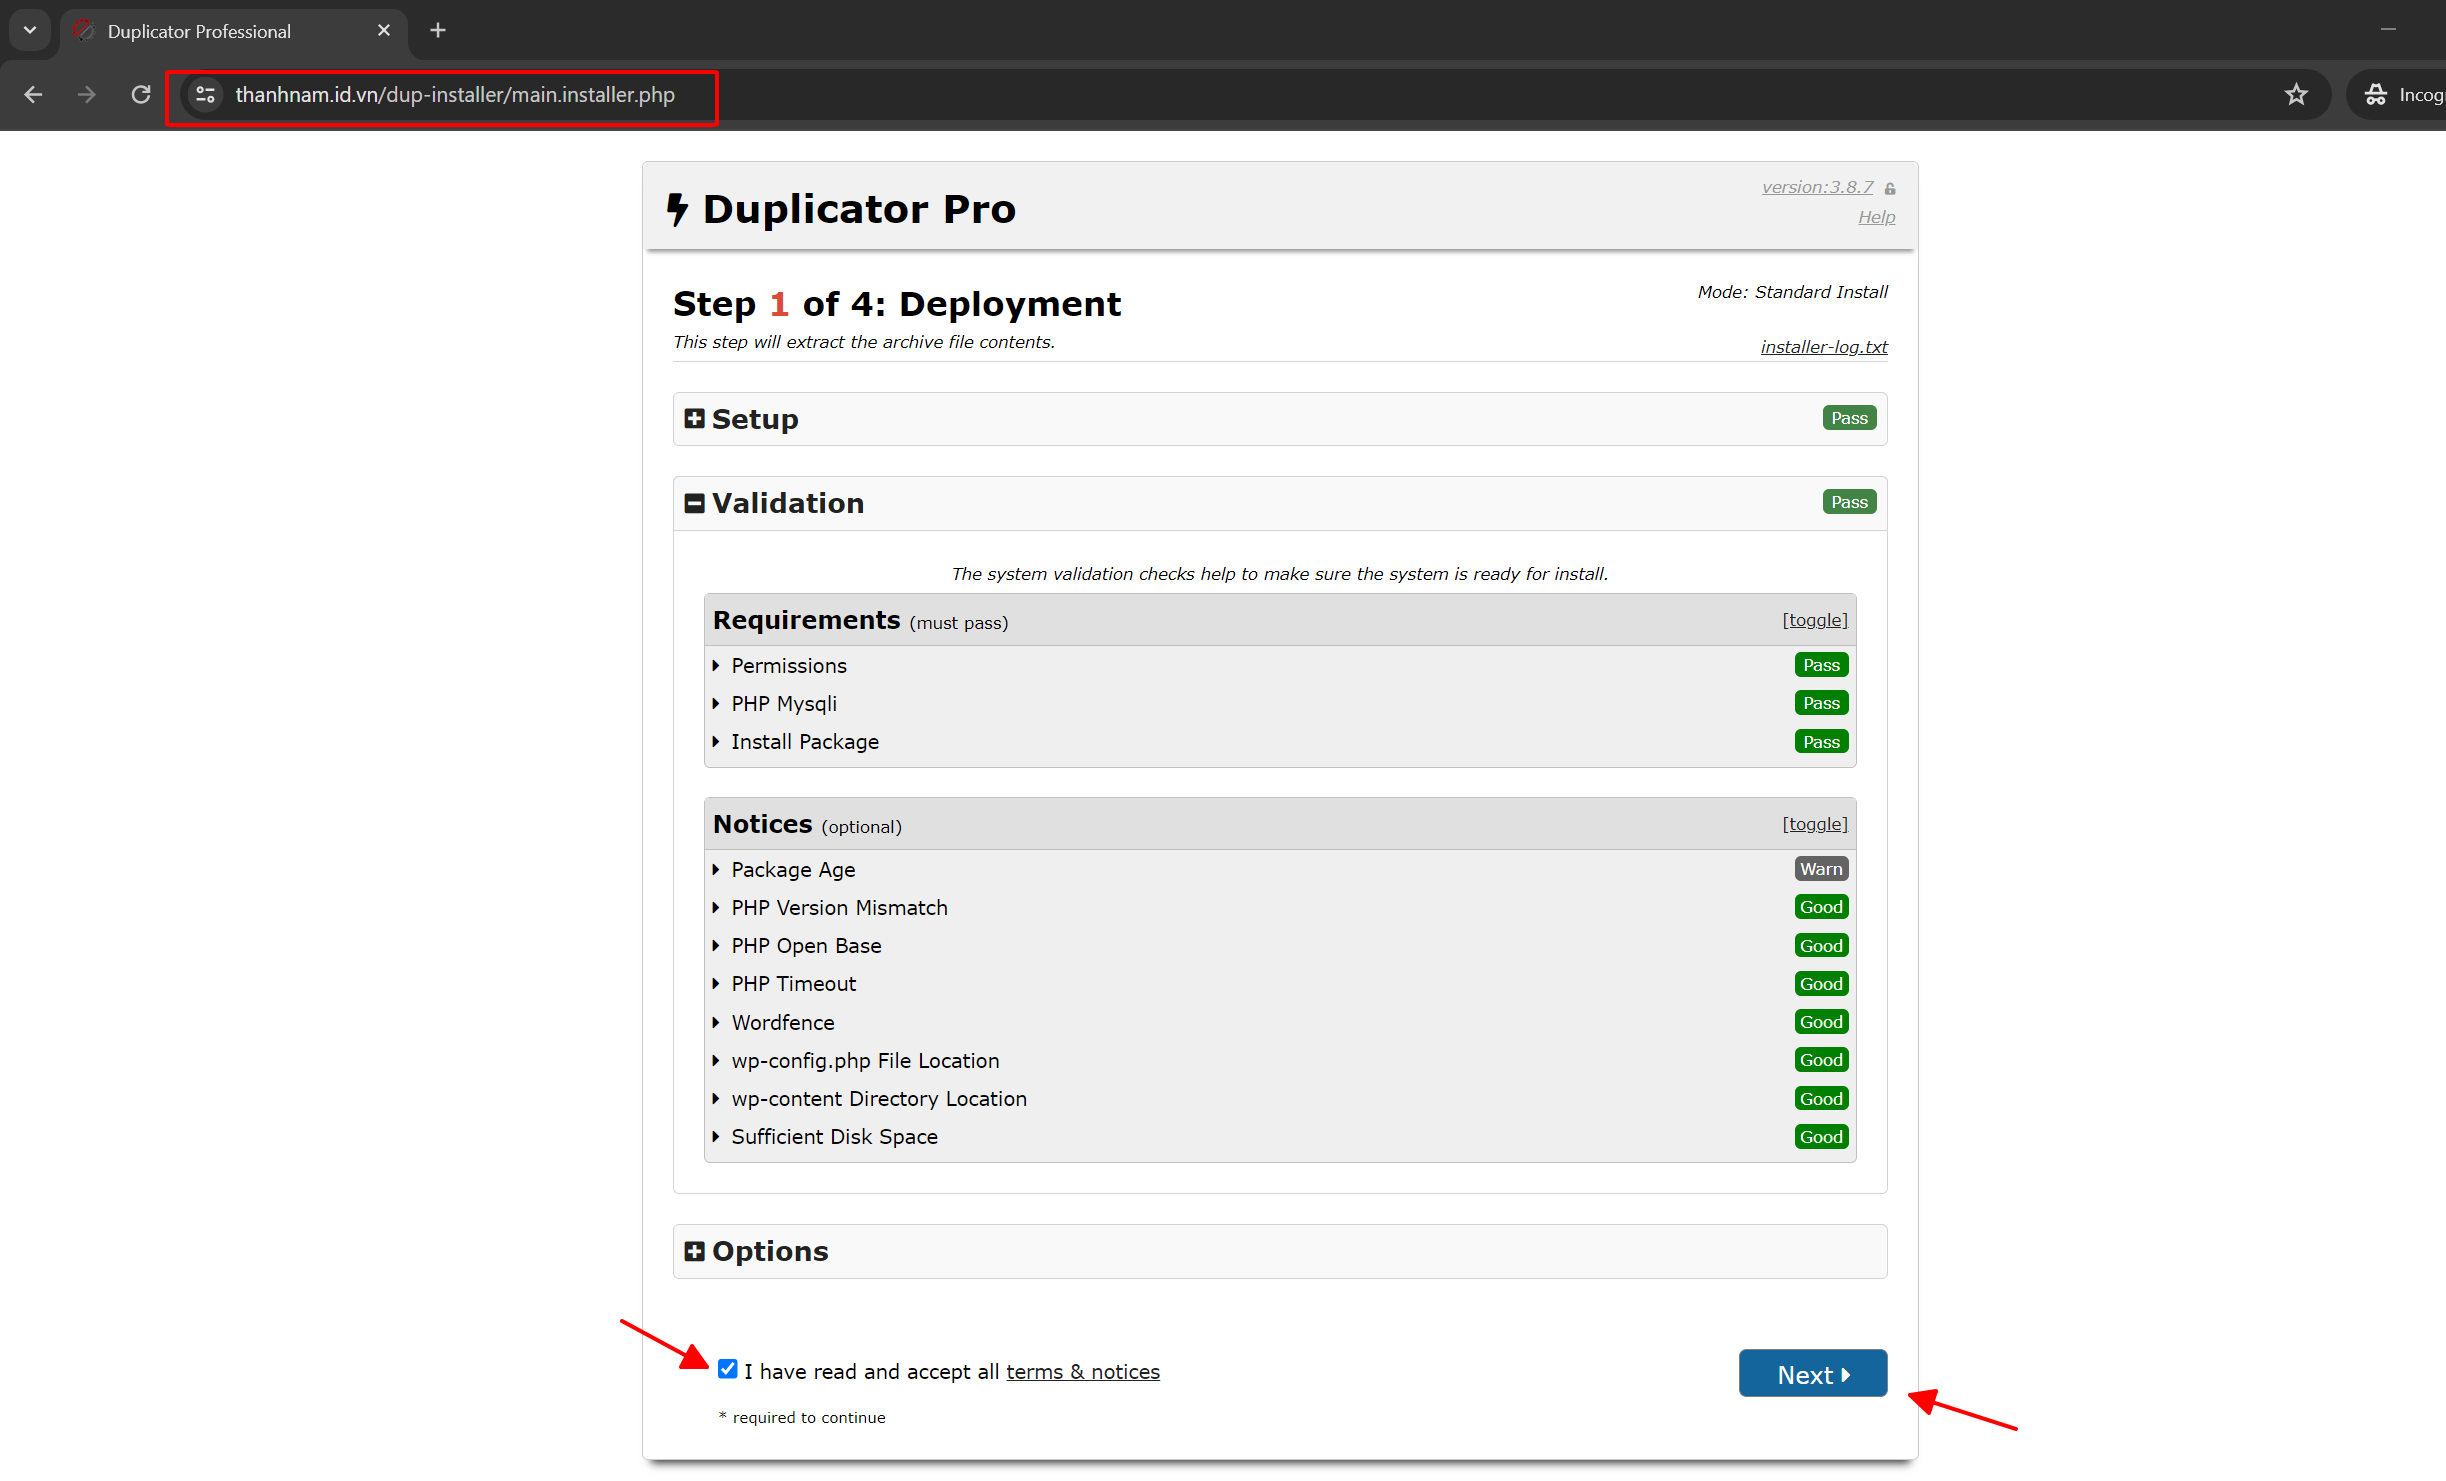Open the tab search dropdown arrow
The width and height of the screenshot is (2446, 1481).
tap(30, 30)
